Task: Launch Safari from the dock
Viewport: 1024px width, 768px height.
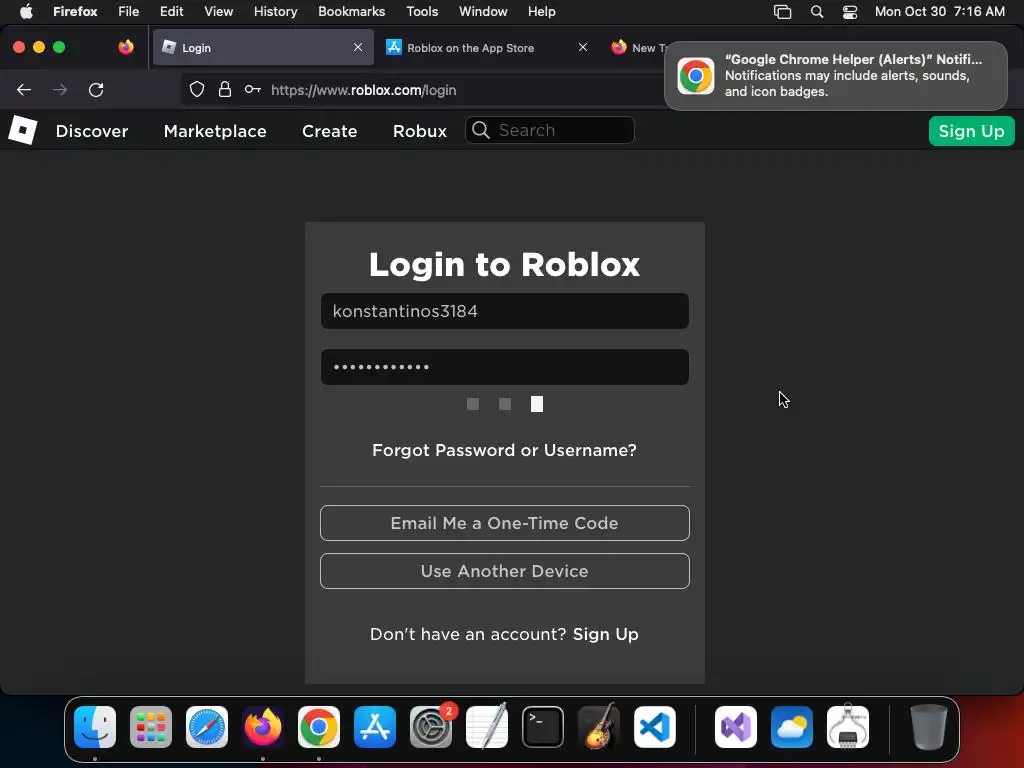Action: [x=207, y=727]
